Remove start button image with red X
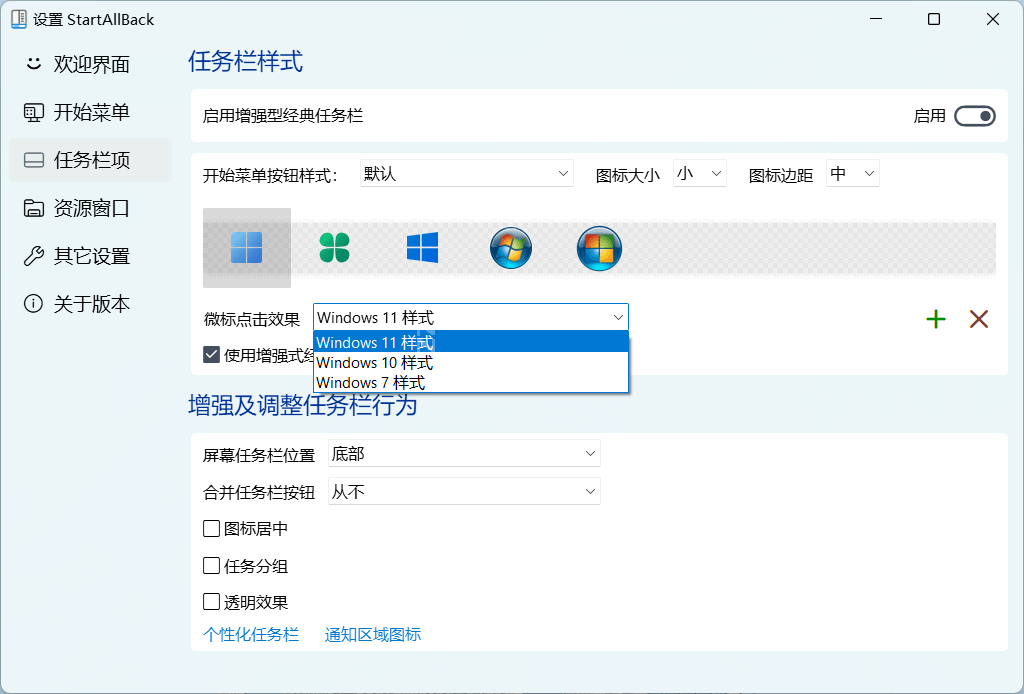The height and width of the screenshot is (694, 1024). (979, 319)
